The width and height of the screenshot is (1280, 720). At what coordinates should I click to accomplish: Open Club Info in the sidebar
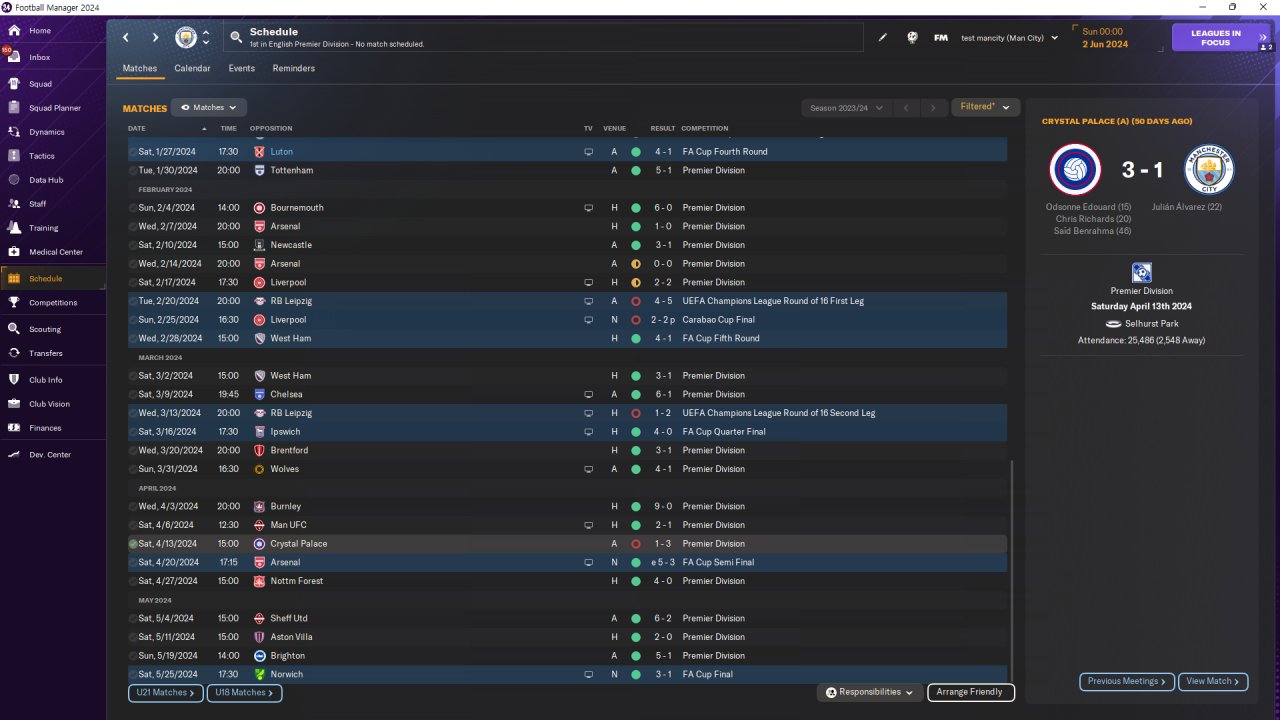(45, 380)
